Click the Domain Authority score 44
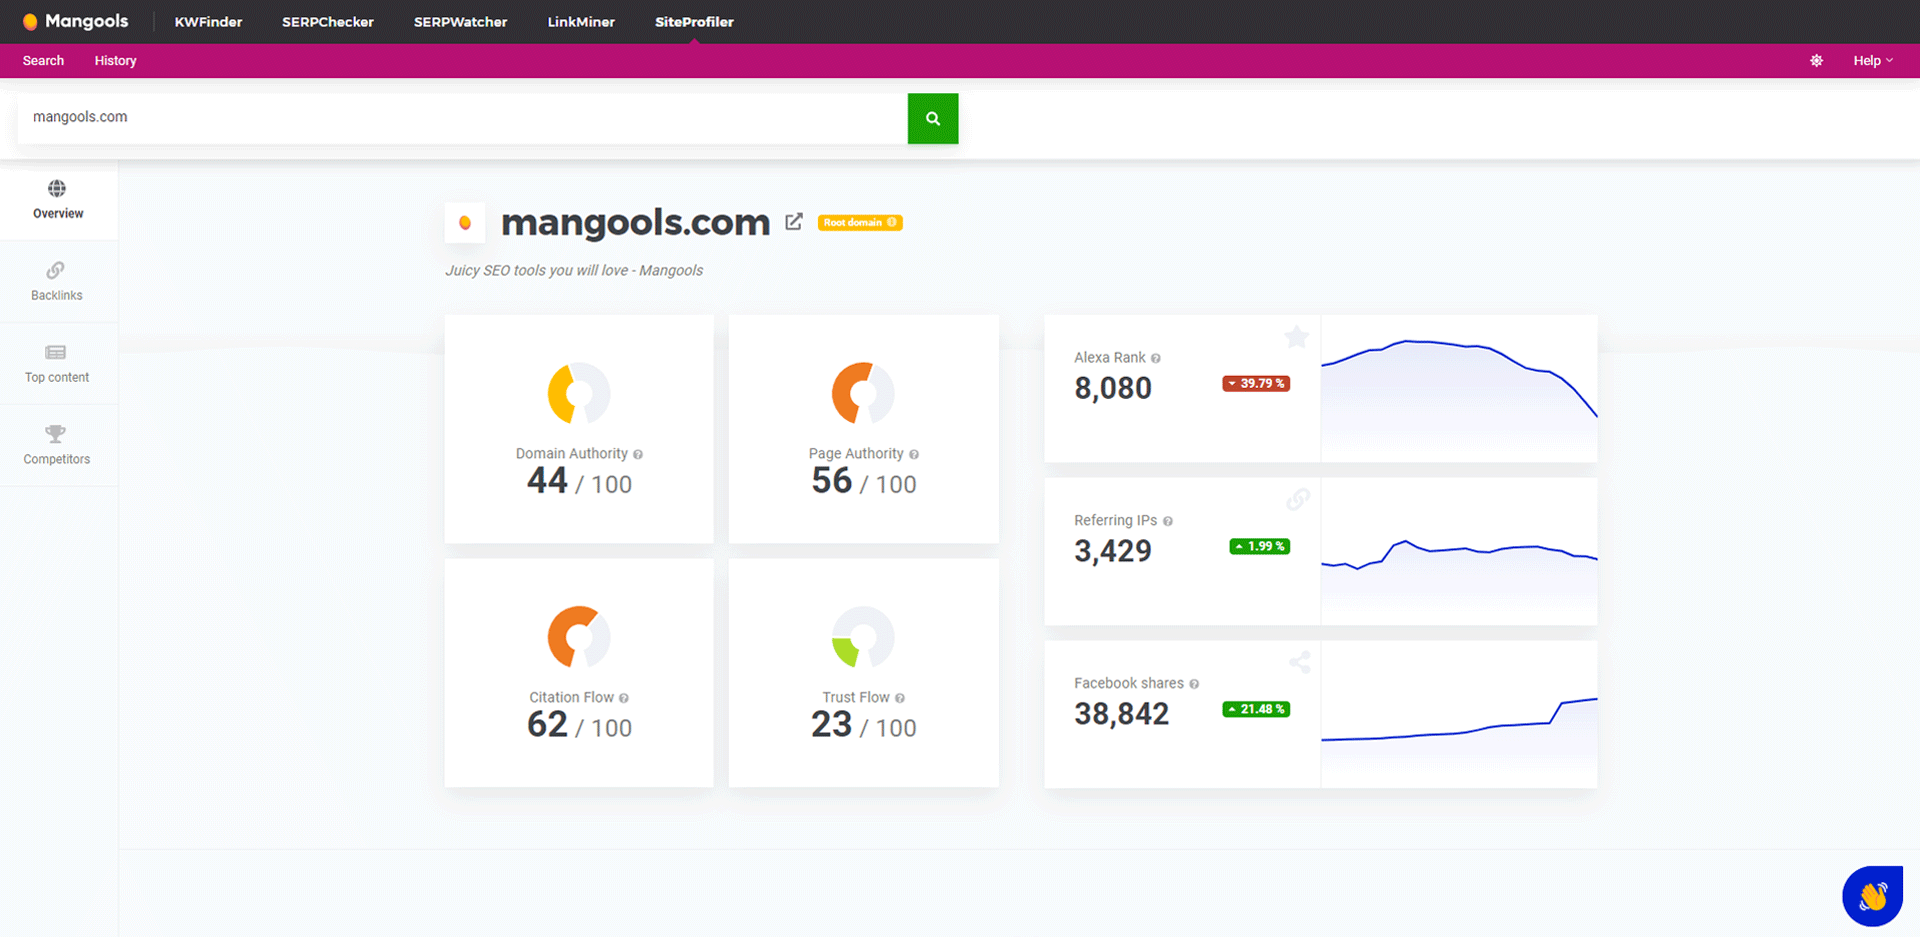The image size is (1920, 937). pyautogui.click(x=547, y=481)
